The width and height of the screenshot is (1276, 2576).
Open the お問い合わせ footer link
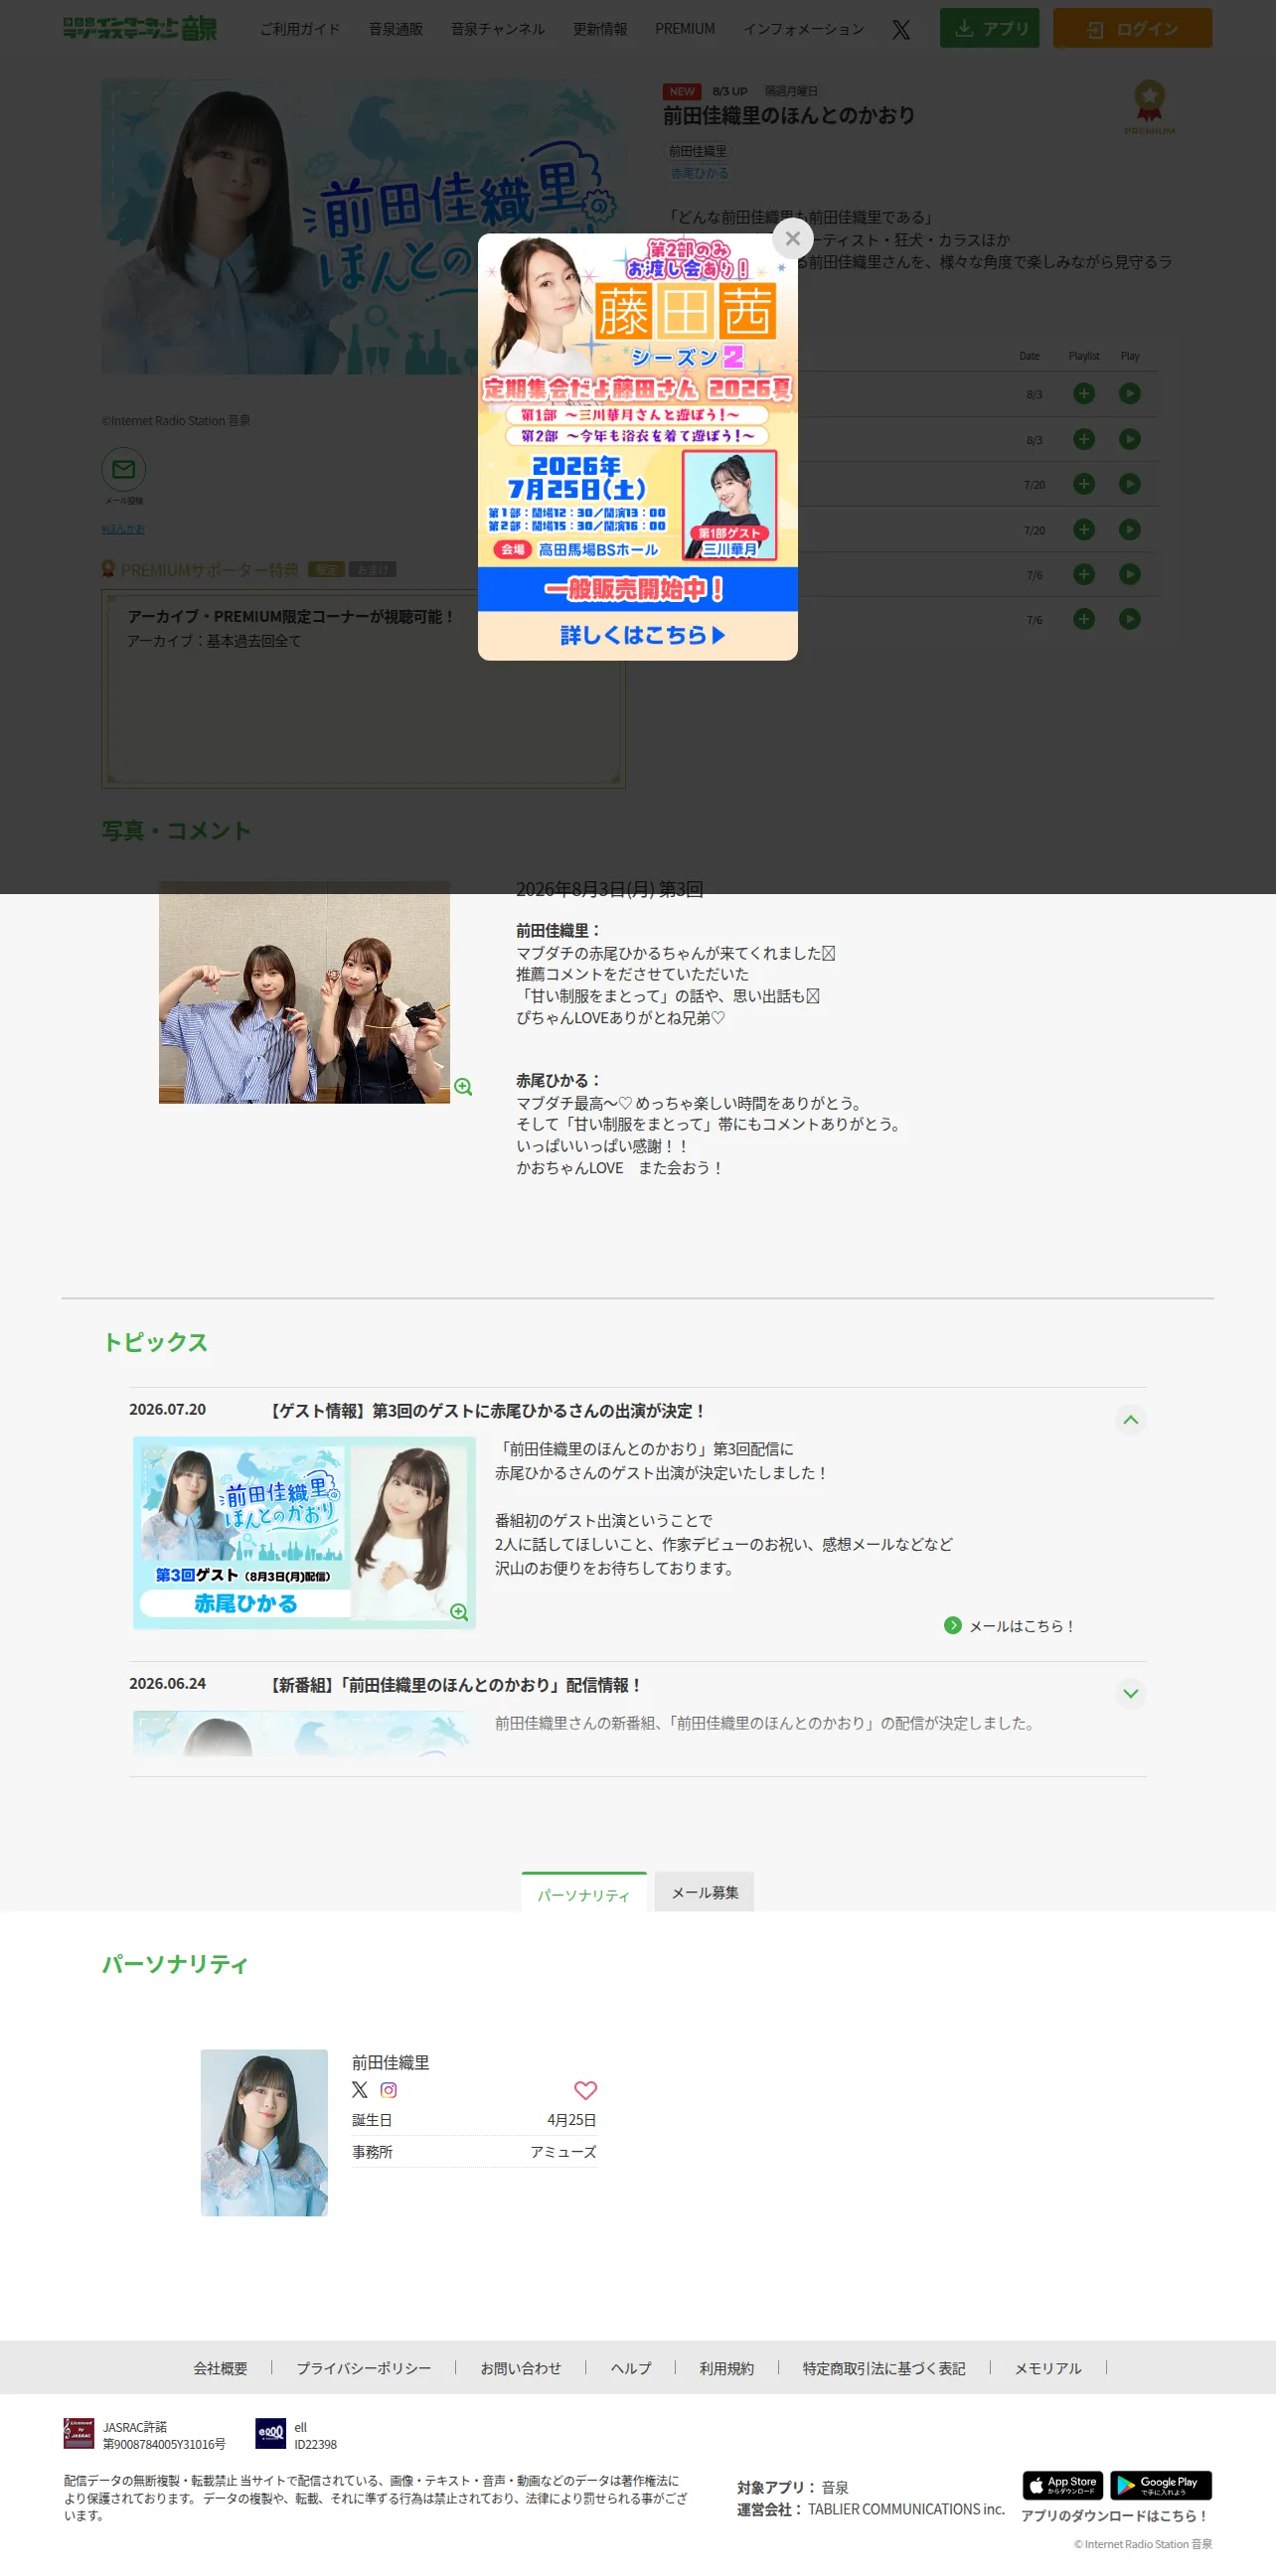click(521, 2368)
